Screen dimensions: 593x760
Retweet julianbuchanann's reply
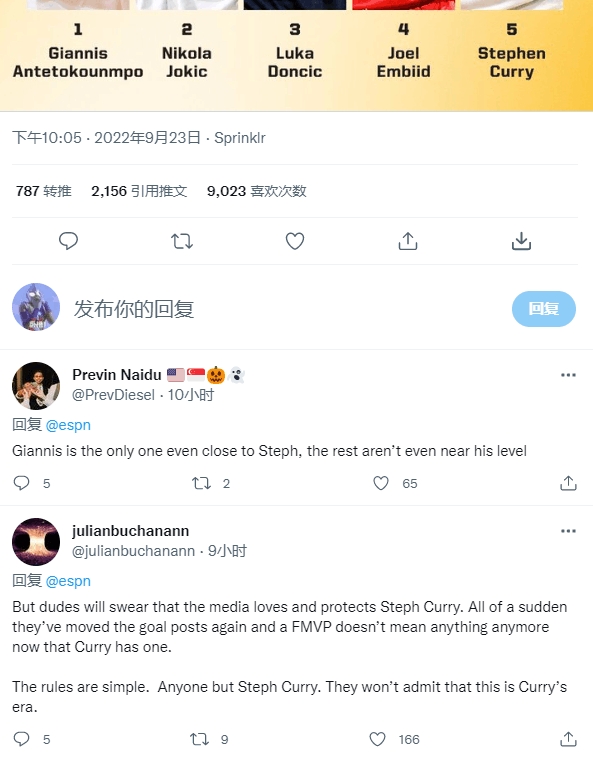(199, 739)
